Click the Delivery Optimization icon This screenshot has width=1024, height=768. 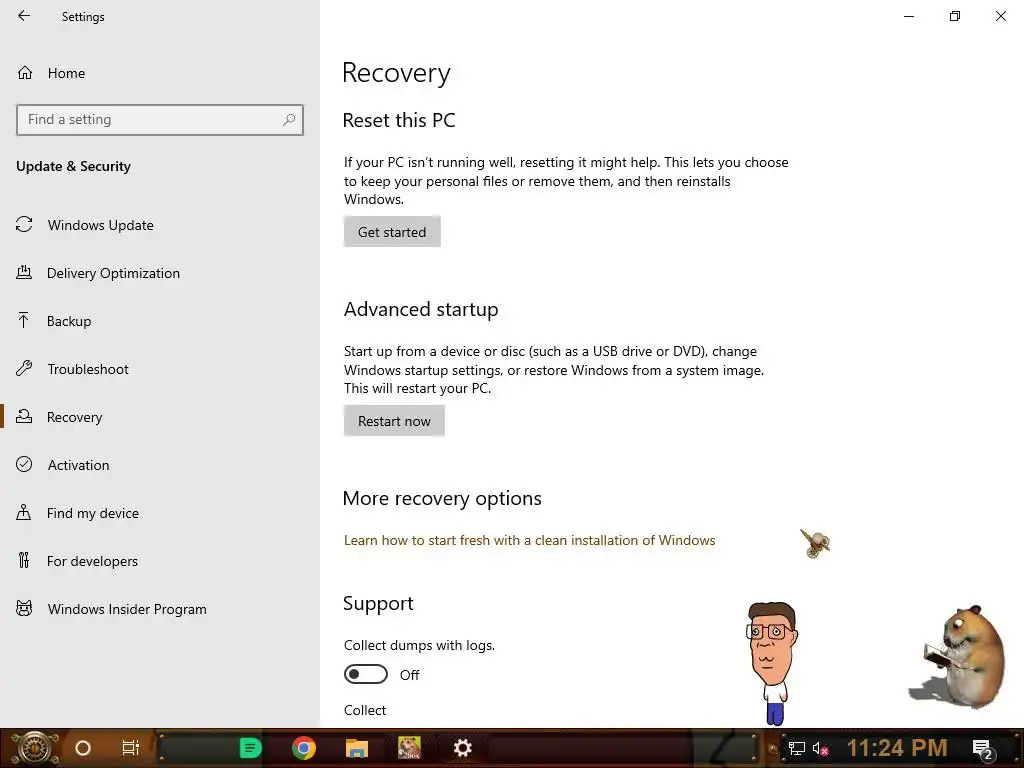24,272
